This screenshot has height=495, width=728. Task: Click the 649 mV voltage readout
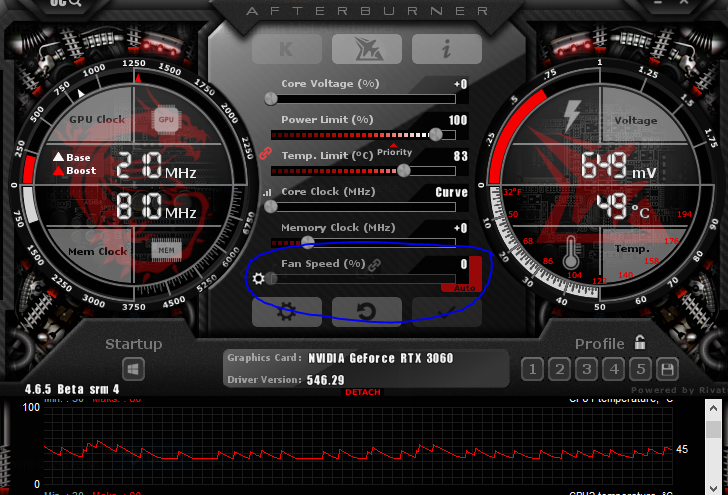coord(619,166)
